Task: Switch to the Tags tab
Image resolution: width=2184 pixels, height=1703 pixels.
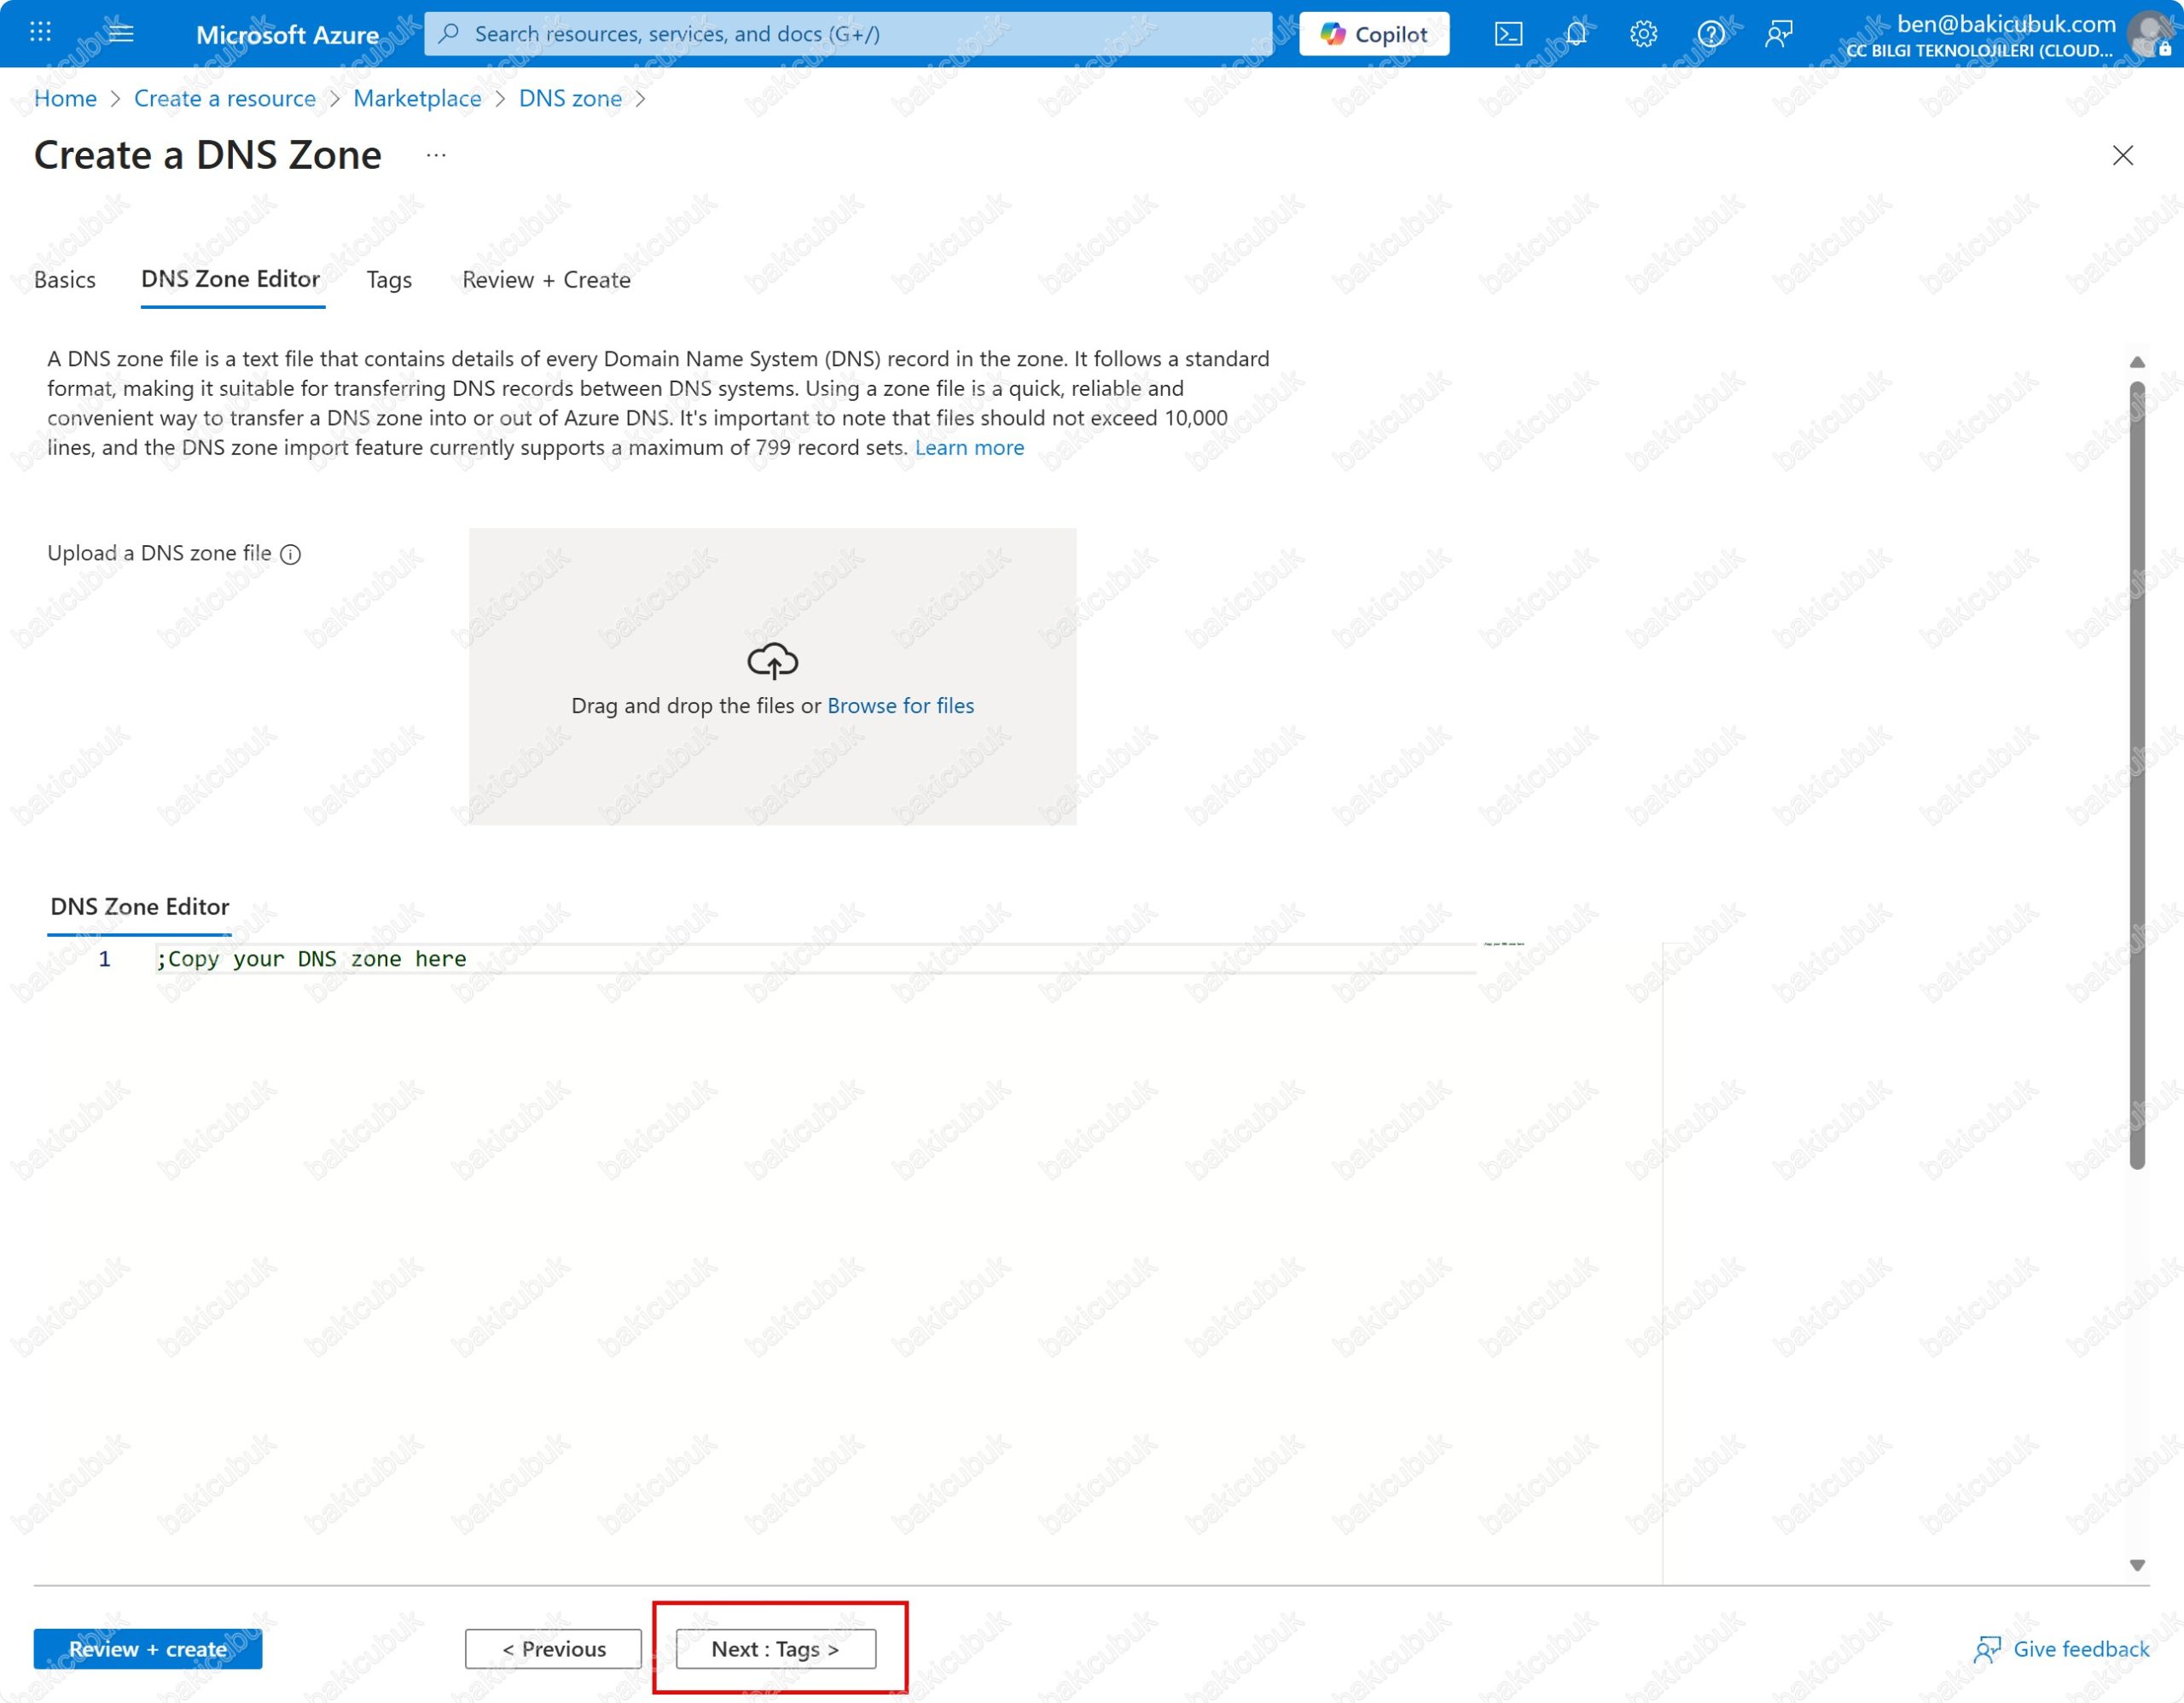Action: pos(389,280)
